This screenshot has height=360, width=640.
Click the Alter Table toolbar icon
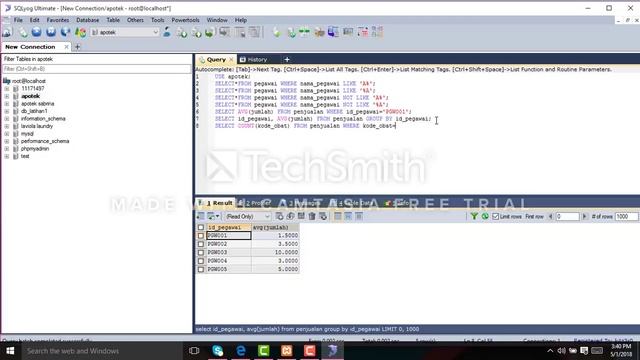[x=240, y=32]
